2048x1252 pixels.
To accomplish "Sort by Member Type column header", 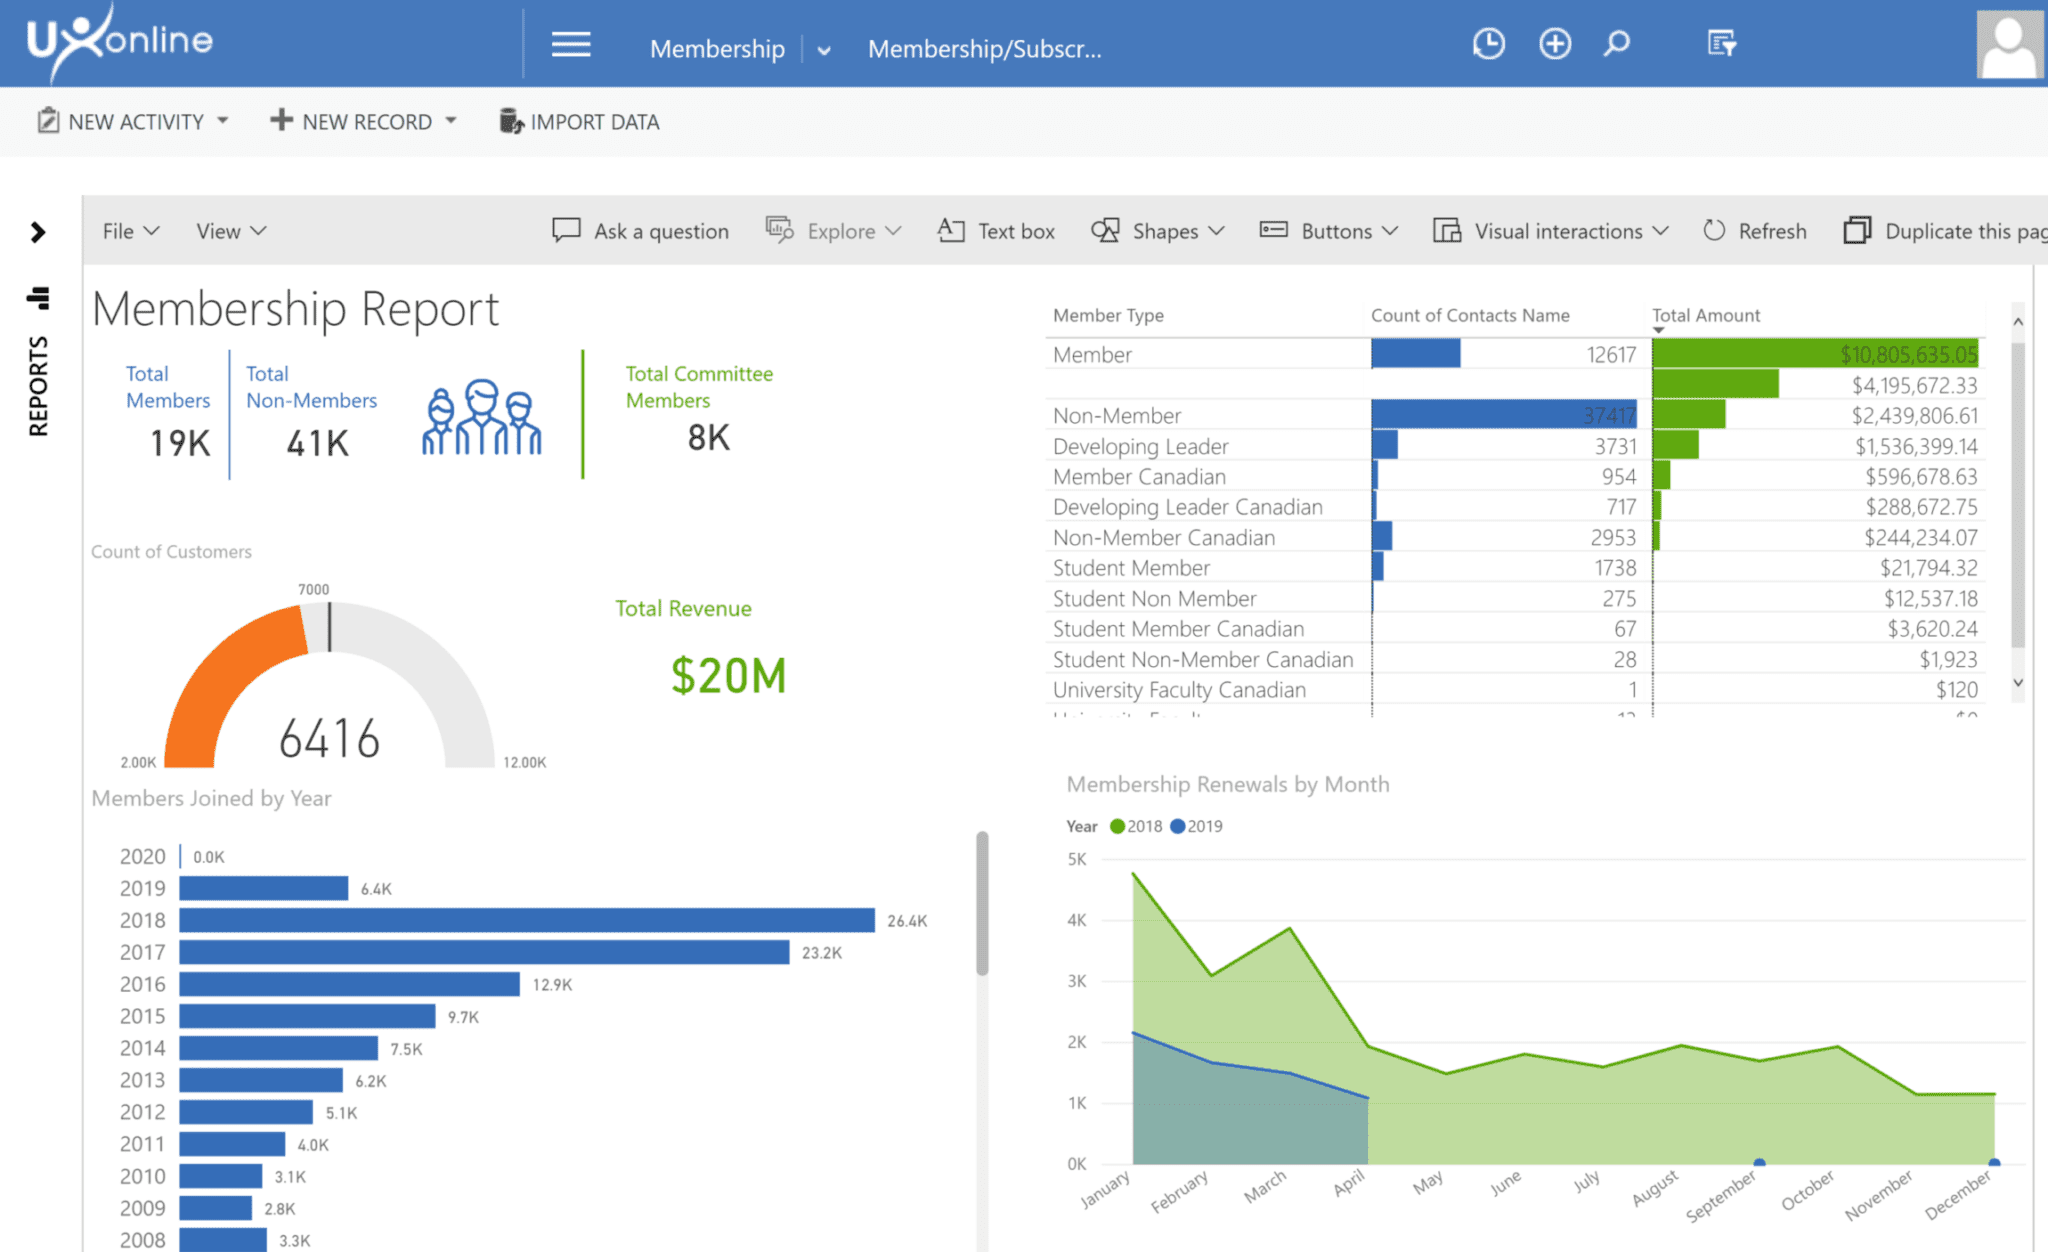I will [1108, 315].
